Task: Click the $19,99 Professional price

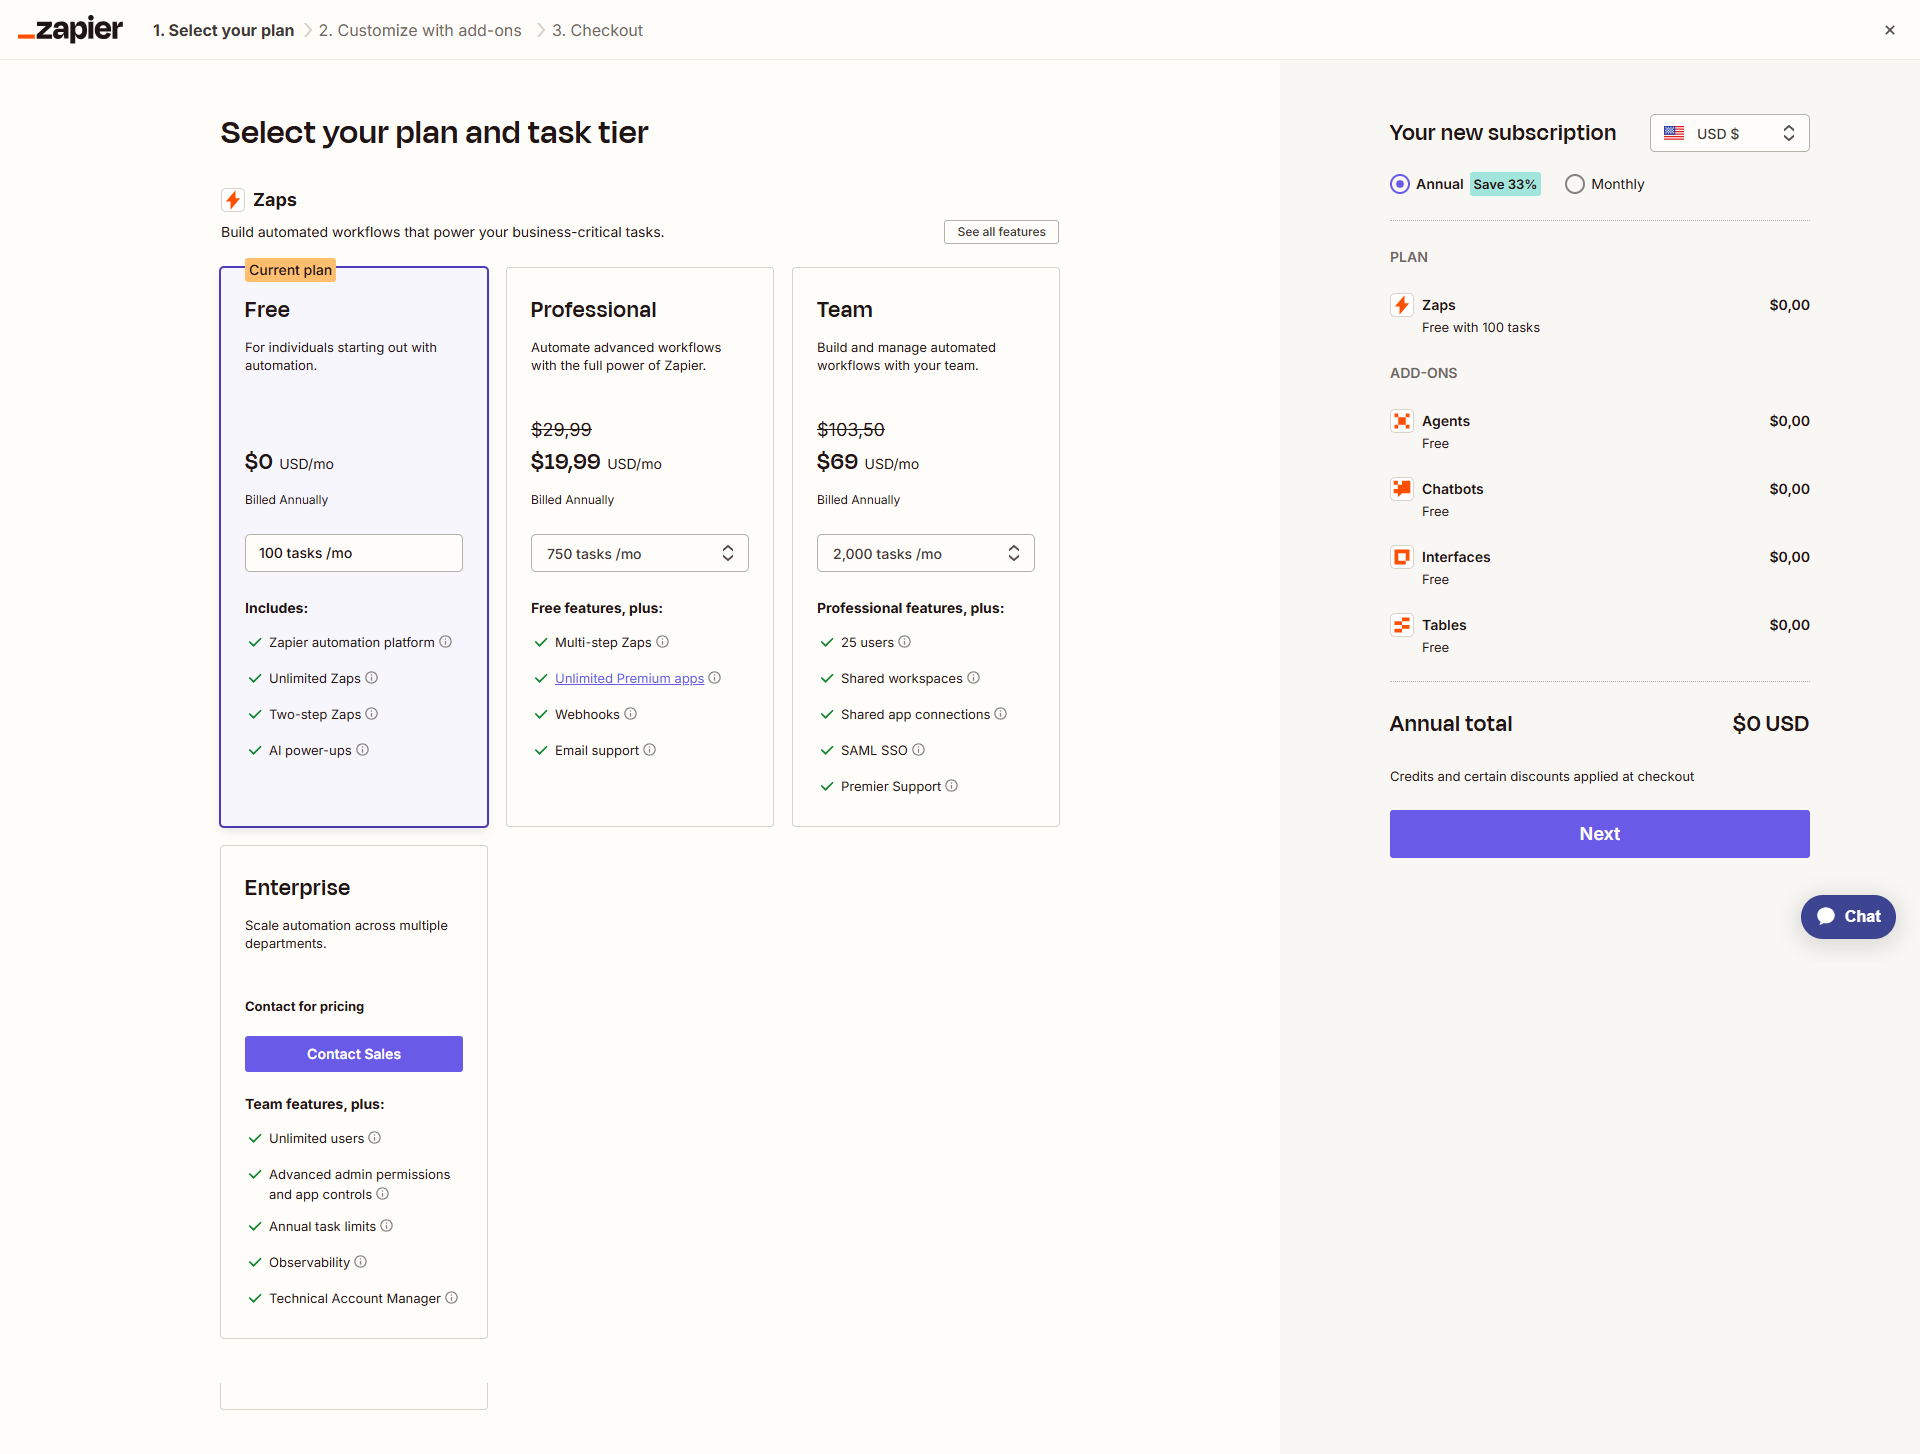Action: 566,462
